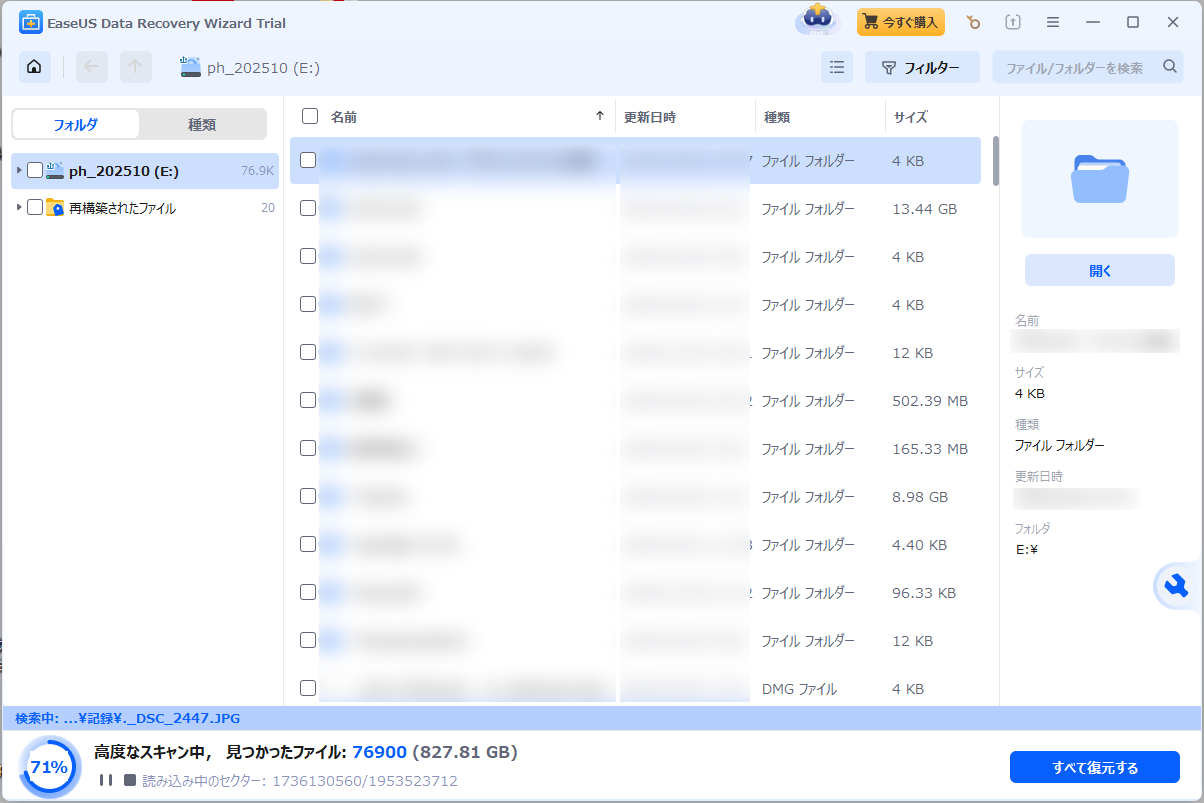Image resolution: width=1204 pixels, height=803 pixels.
Task: Maximize the EaseUS window
Action: [x=1133, y=22]
